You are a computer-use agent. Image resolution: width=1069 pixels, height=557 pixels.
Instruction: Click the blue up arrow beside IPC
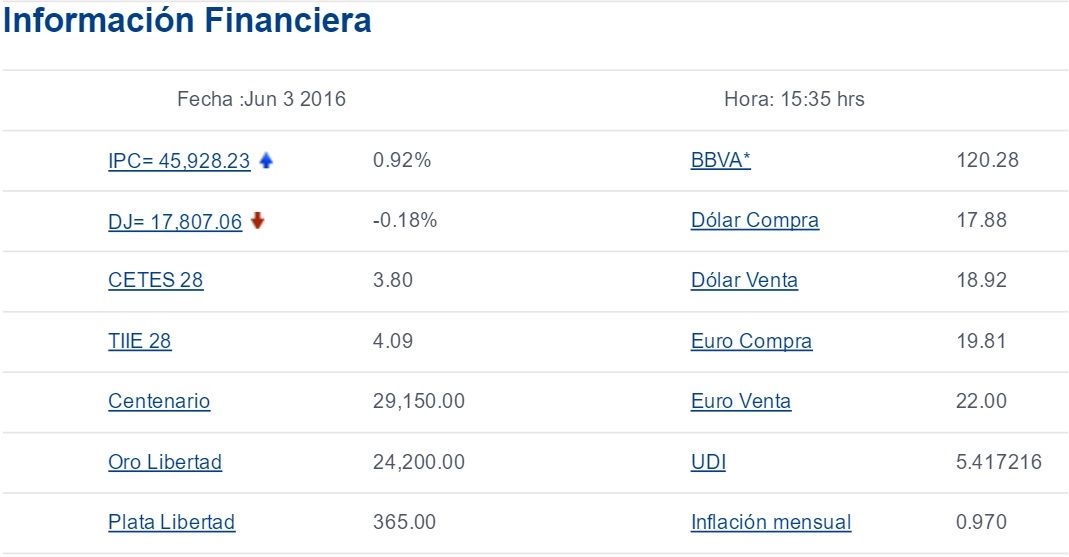[266, 160]
